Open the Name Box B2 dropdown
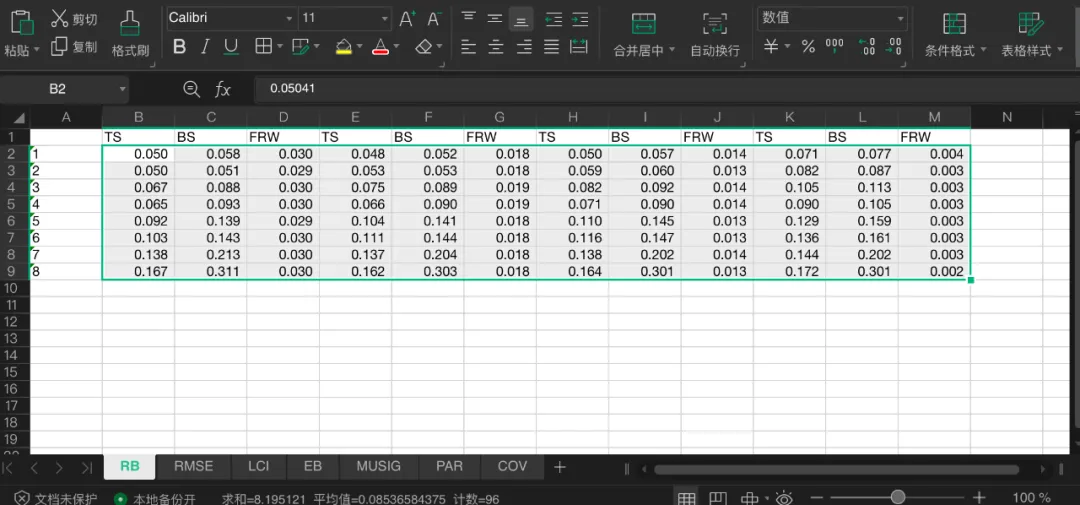 tap(123, 89)
